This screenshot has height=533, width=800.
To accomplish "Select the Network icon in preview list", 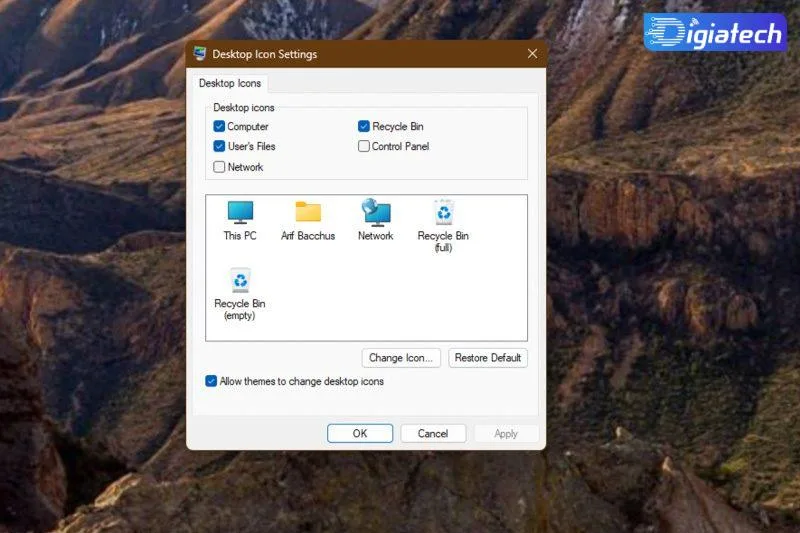I will pyautogui.click(x=376, y=220).
